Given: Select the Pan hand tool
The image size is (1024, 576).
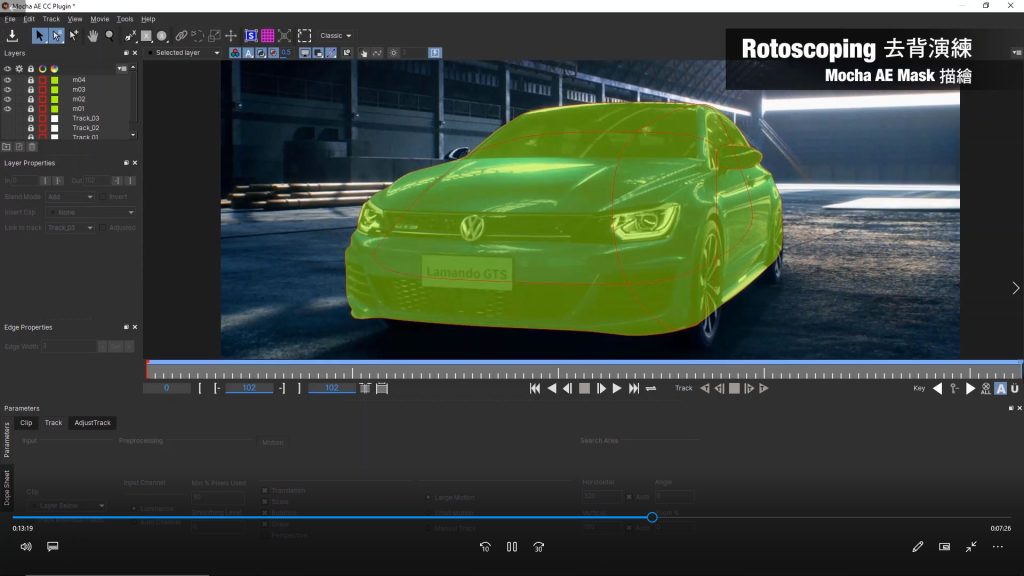Looking at the screenshot, I should pyautogui.click(x=93, y=36).
